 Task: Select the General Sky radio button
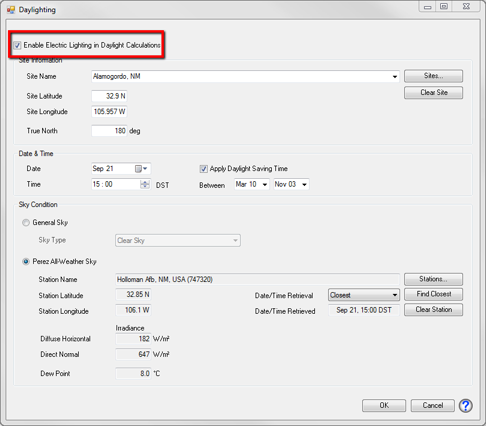26,222
